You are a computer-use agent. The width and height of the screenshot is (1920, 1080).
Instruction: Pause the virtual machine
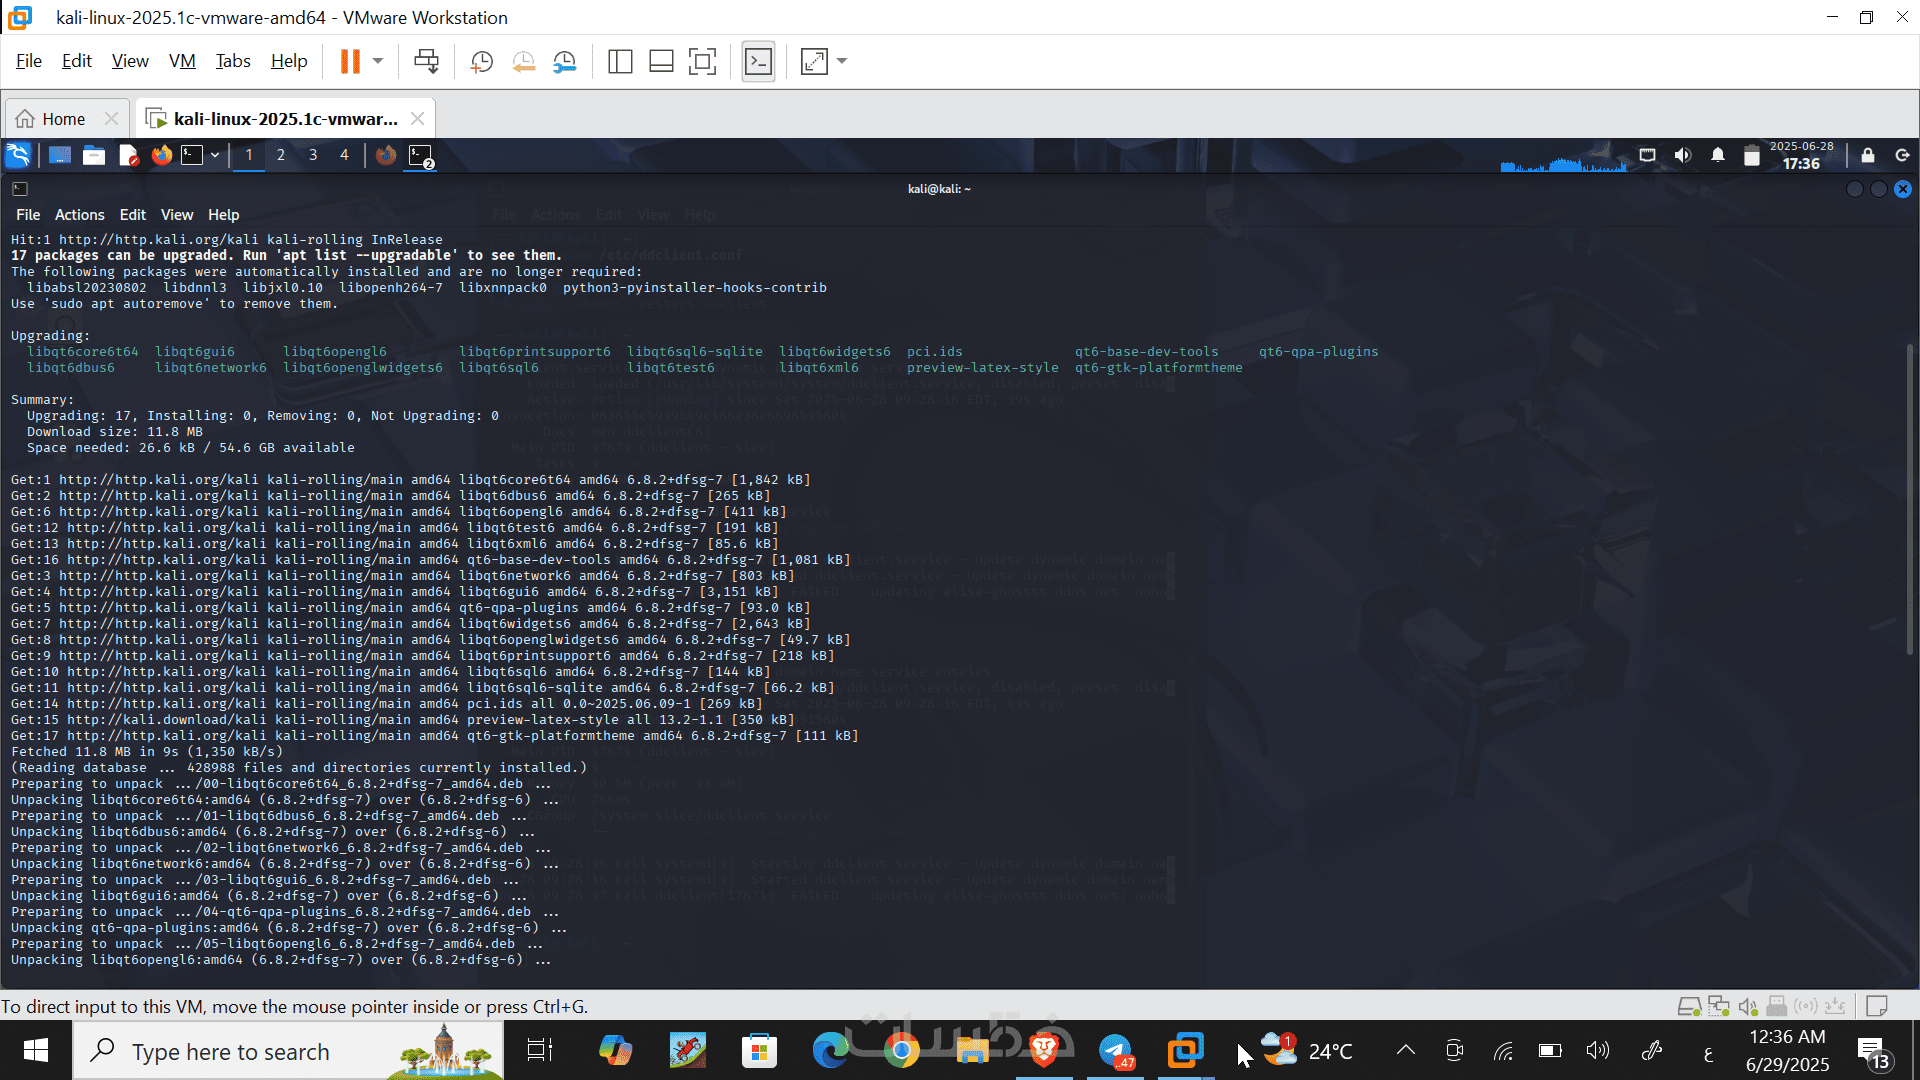coord(349,62)
